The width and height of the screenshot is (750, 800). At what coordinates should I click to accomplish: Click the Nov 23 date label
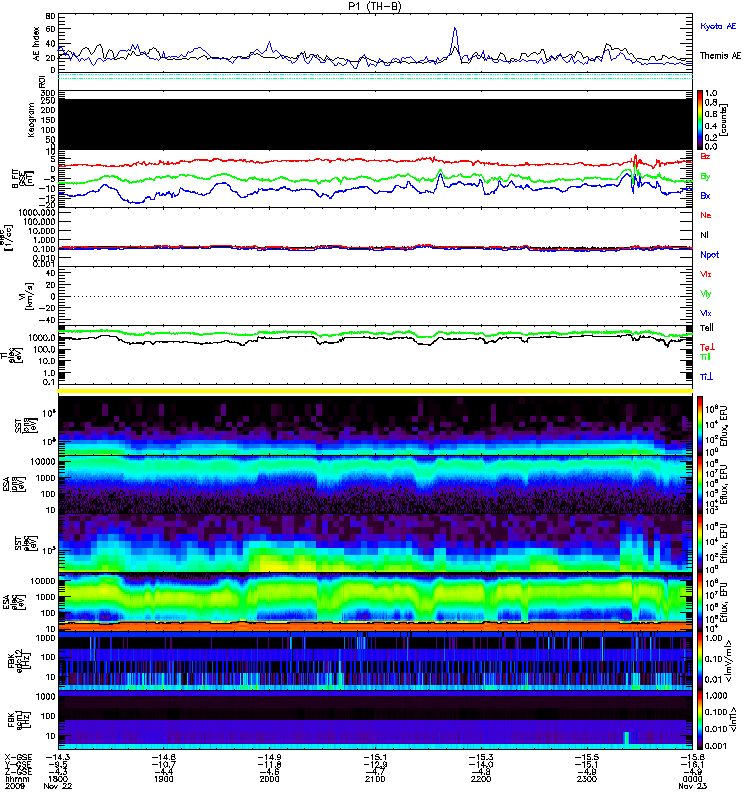coord(692,786)
